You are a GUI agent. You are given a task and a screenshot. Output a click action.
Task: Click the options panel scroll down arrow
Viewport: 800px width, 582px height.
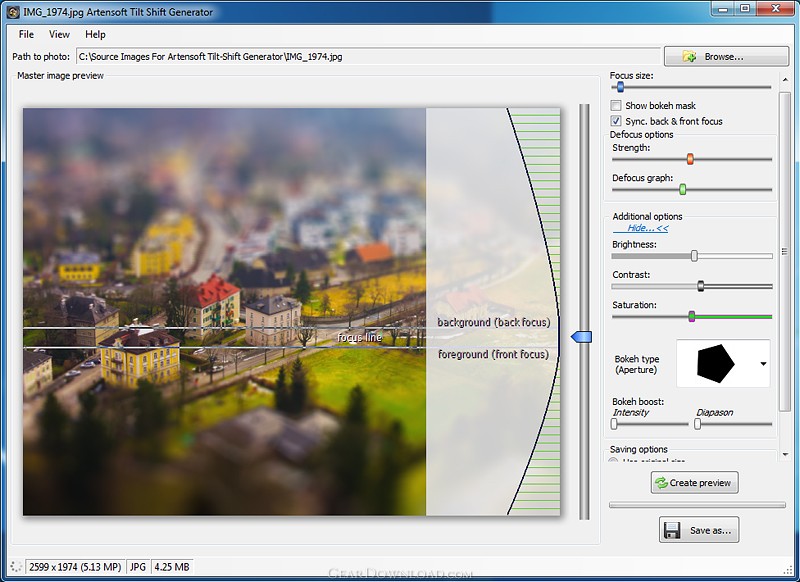tap(785, 454)
